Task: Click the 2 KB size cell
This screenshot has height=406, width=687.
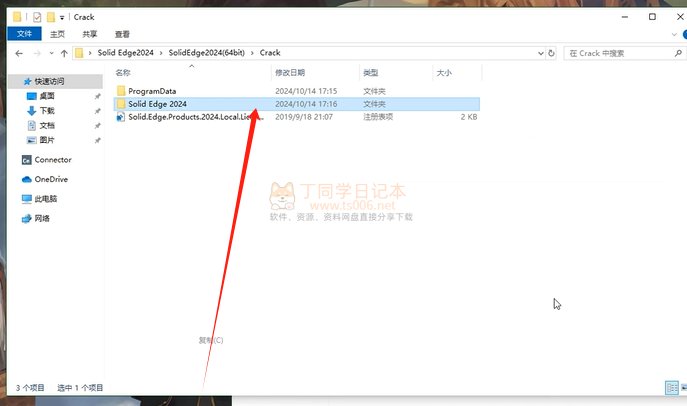Action: pyautogui.click(x=469, y=117)
